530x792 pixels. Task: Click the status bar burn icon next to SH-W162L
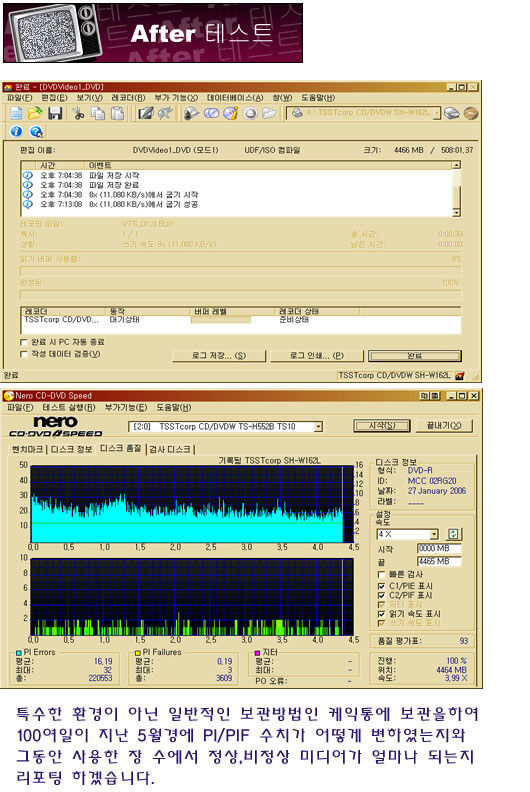coord(459,375)
